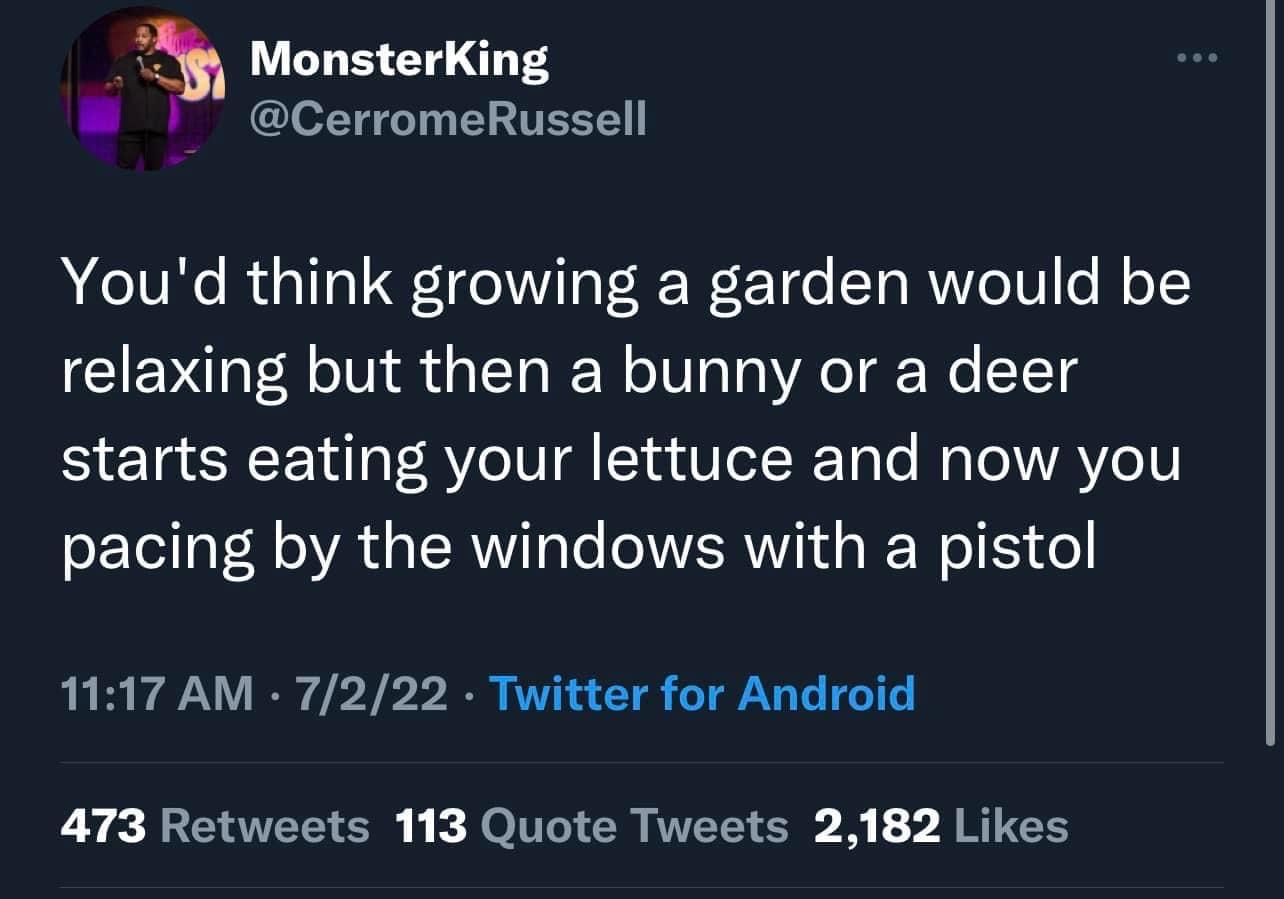Open MonsterKing's profile picture
The image size is (1284, 899).
142,90
